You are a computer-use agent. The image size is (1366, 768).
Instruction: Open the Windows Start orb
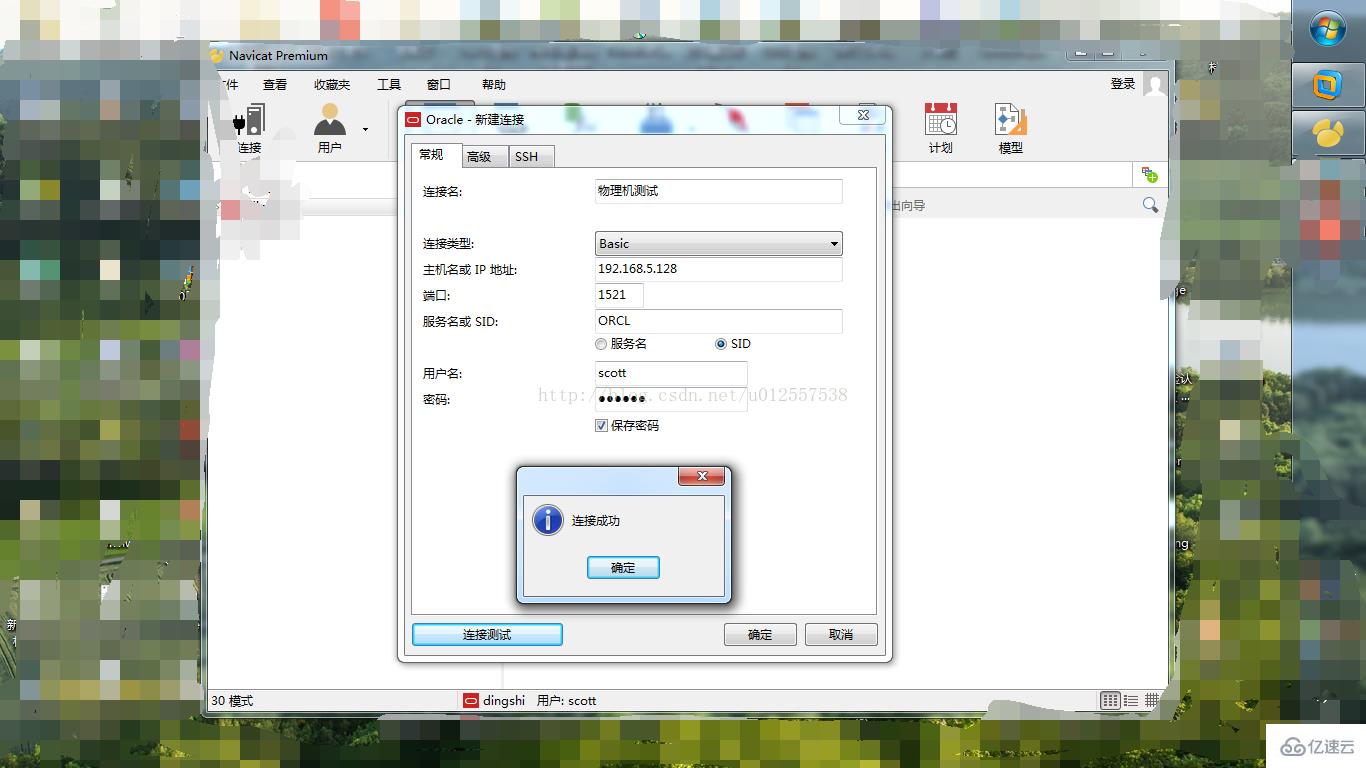pos(1328,29)
